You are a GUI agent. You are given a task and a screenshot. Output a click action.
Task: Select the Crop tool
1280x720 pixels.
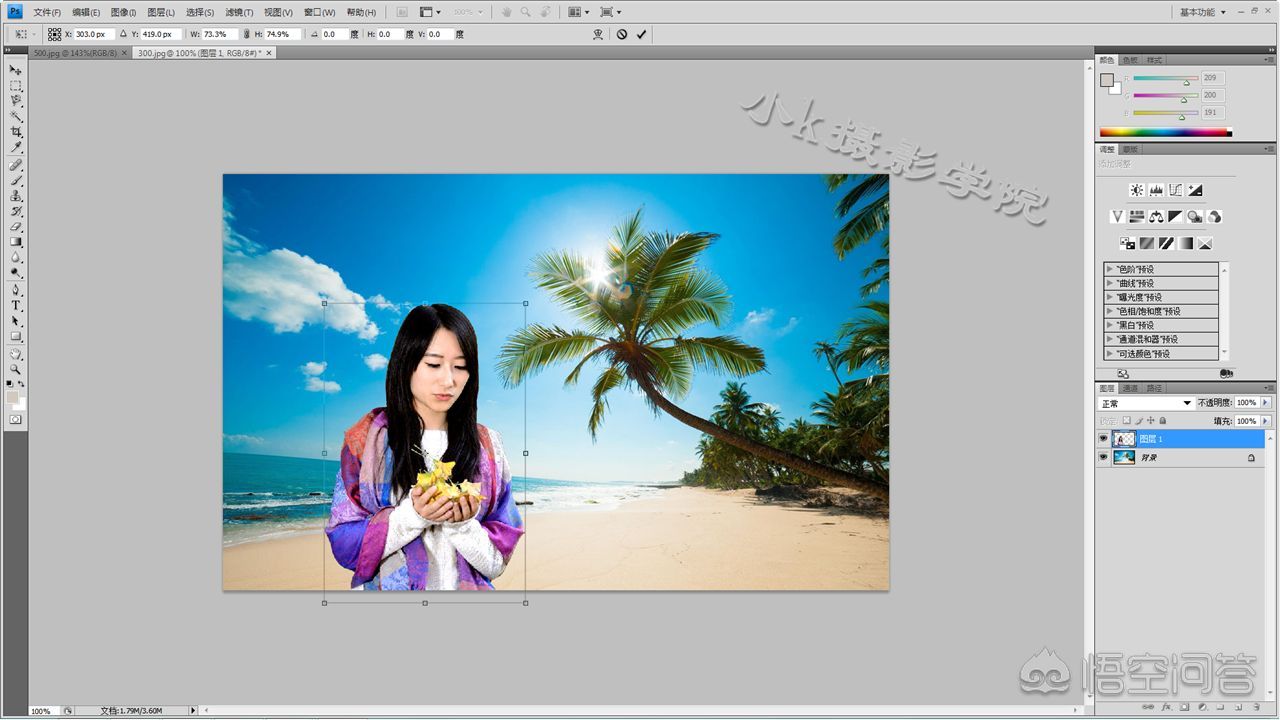click(16, 131)
